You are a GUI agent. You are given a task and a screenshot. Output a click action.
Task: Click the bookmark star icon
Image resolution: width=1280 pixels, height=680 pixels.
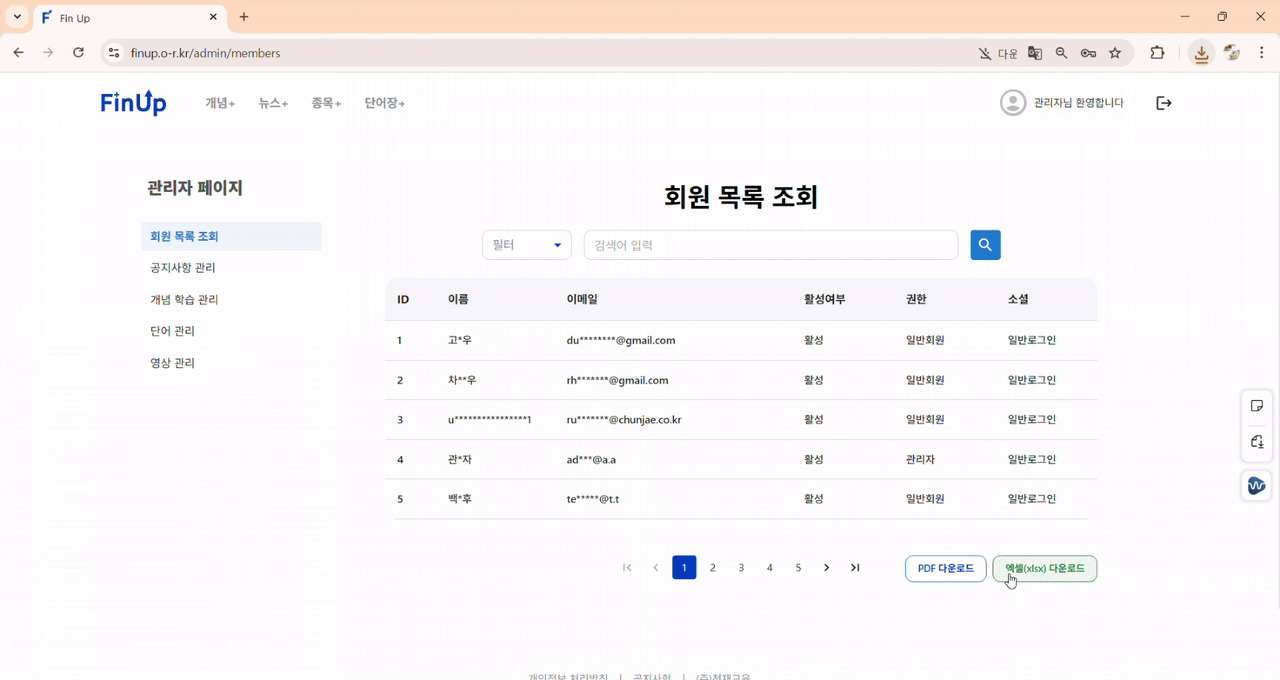pyautogui.click(x=1114, y=52)
